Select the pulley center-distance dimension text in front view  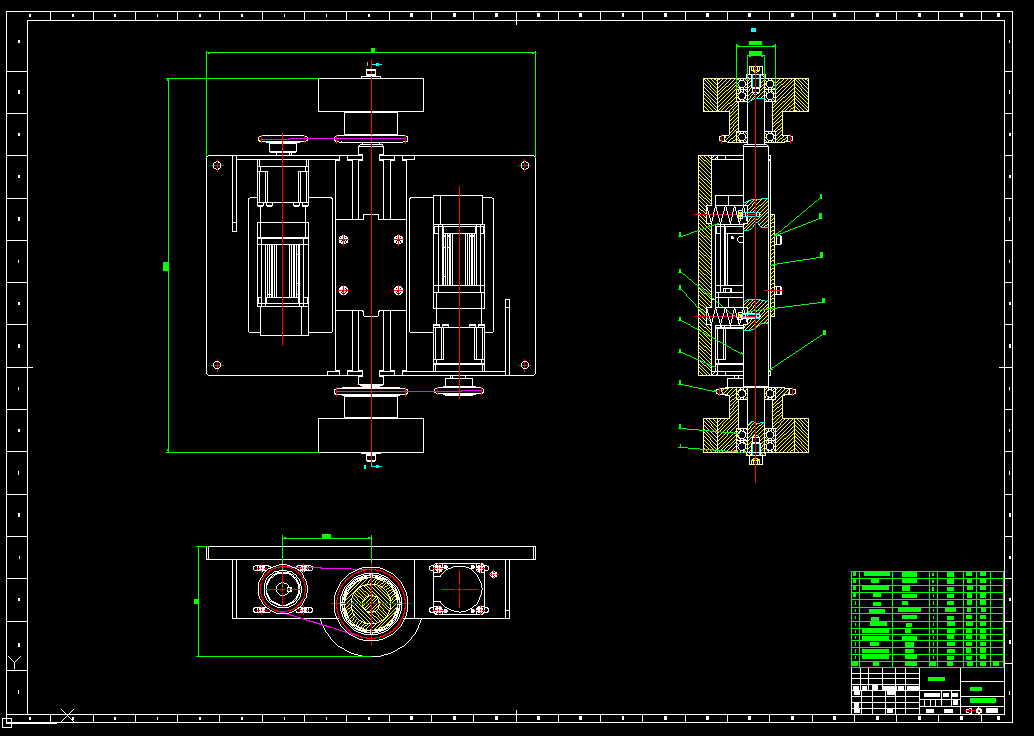(326, 536)
